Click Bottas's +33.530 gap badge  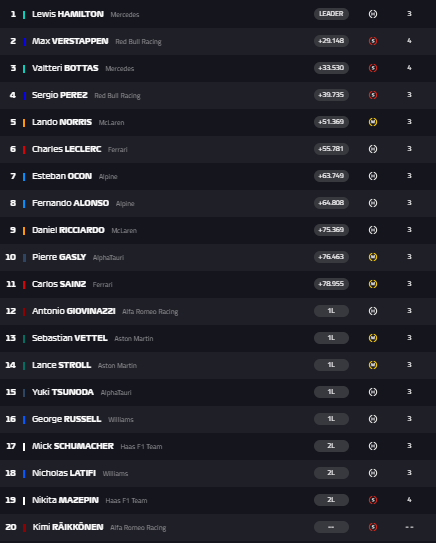[x=331, y=68]
